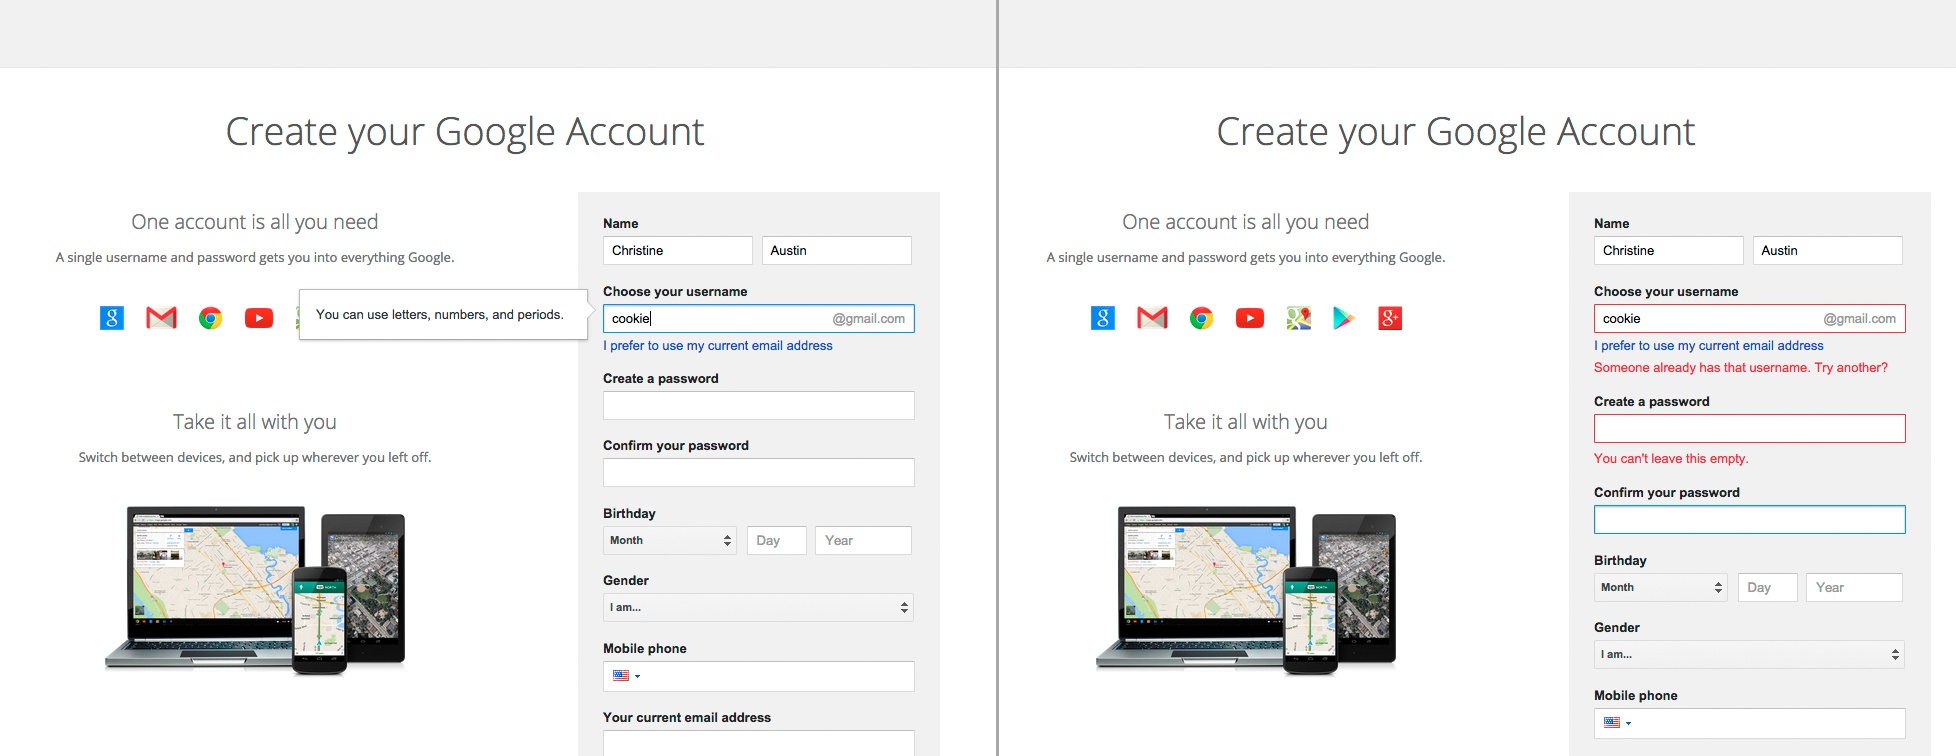The image size is (1956, 756).
Task: Click the Gmail envelope icon in right screenshot
Action: (1152, 318)
